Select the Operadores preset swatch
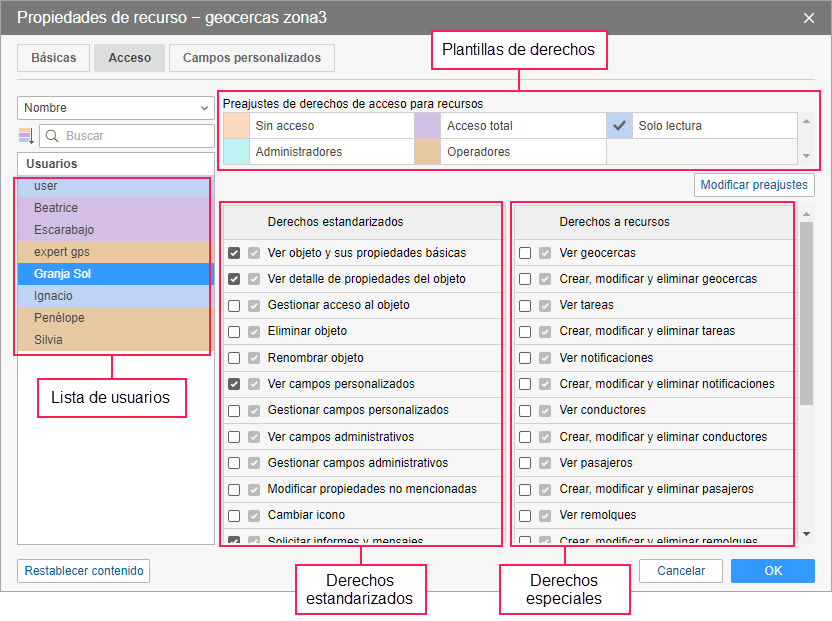 pos(428,152)
